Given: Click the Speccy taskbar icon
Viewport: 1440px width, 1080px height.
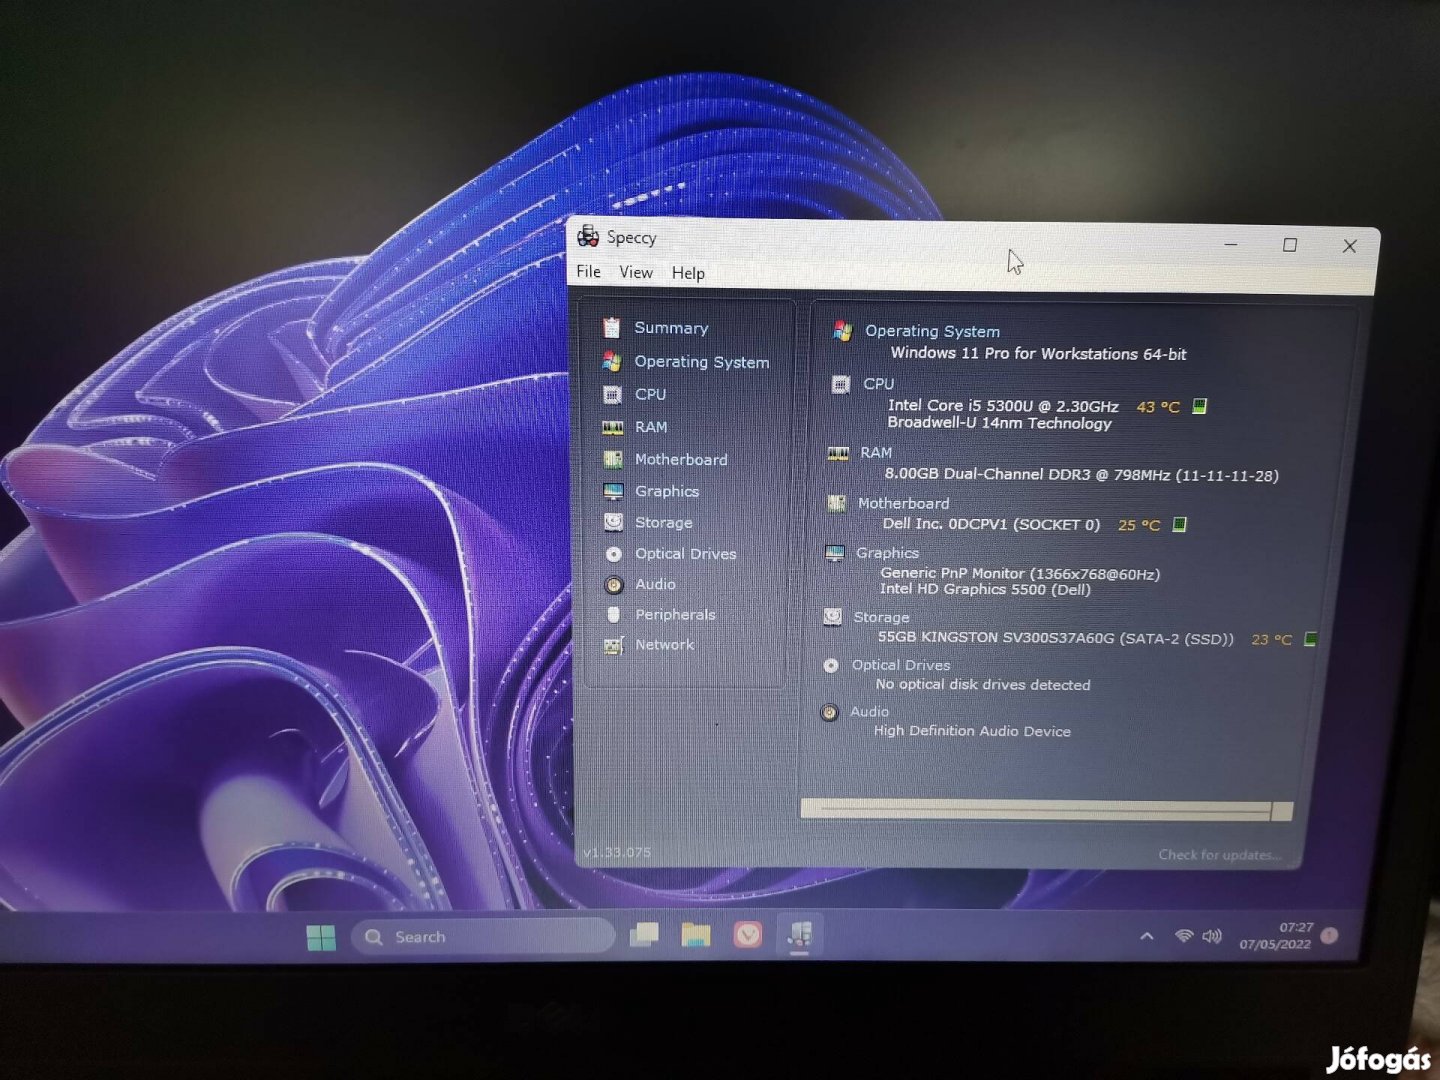Looking at the screenshot, I should click(799, 934).
